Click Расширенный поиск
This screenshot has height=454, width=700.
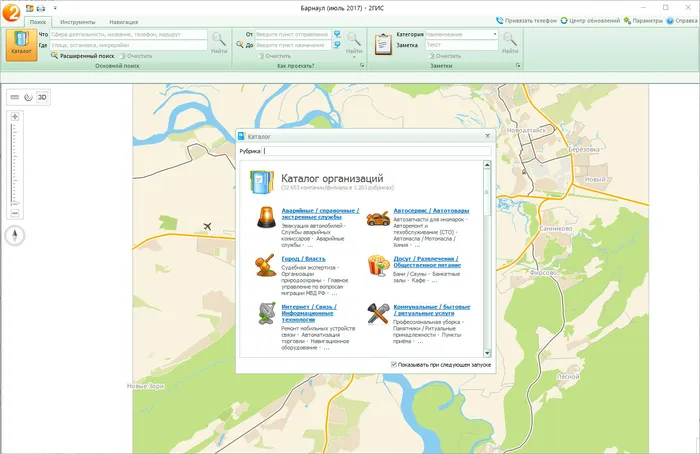(83, 56)
